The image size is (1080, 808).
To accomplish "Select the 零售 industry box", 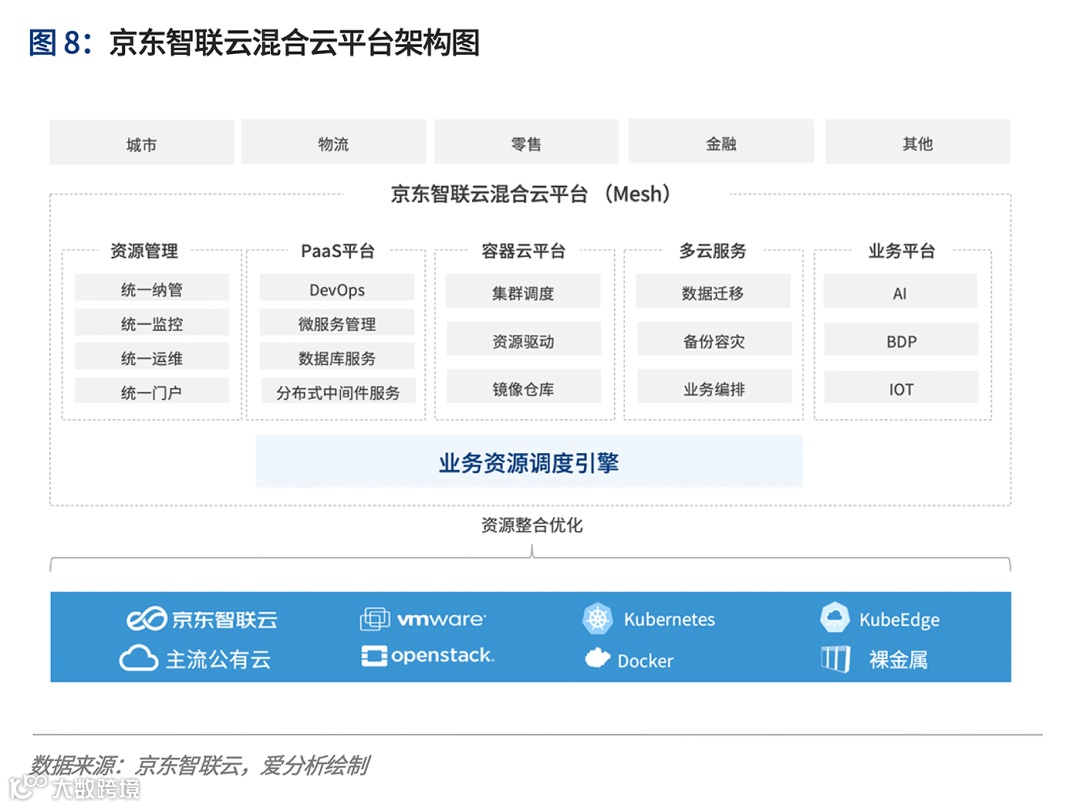I will tap(526, 142).
